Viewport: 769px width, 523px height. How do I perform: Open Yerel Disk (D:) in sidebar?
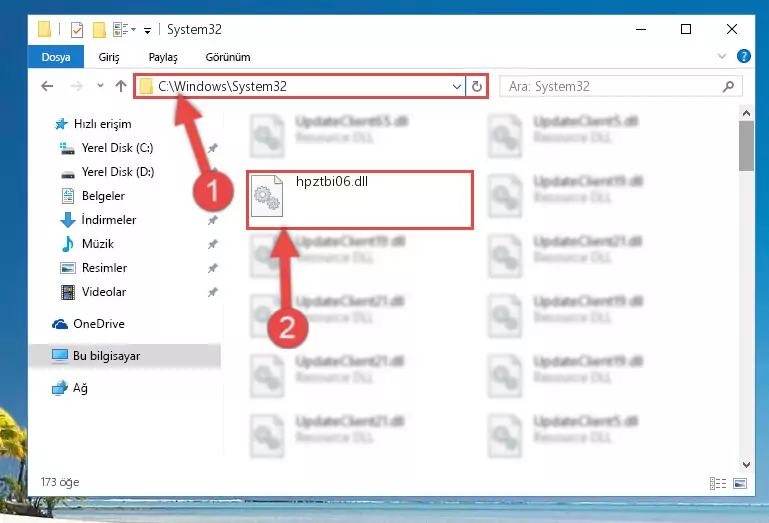tap(117, 172)
